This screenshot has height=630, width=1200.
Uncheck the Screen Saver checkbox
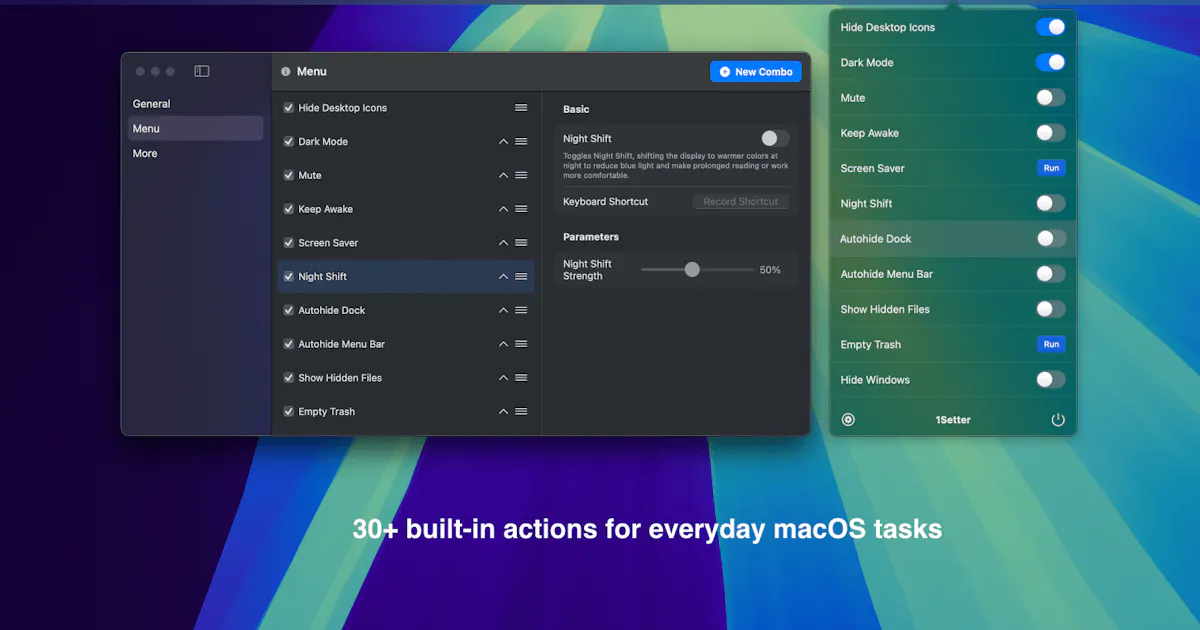tap(289, 243)
